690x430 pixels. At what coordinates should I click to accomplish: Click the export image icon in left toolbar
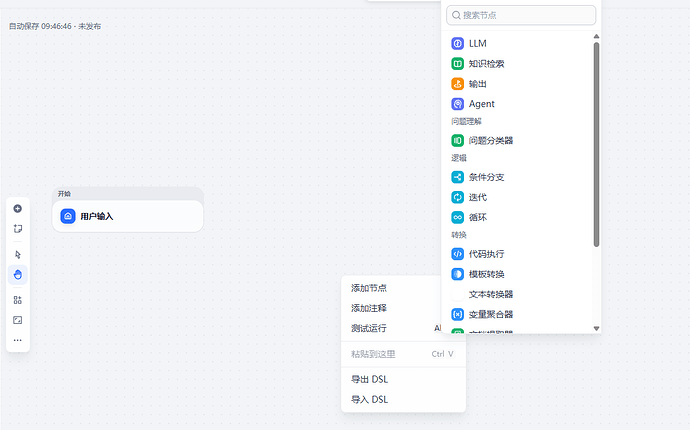pyautogui.click(x=17, y=320)
